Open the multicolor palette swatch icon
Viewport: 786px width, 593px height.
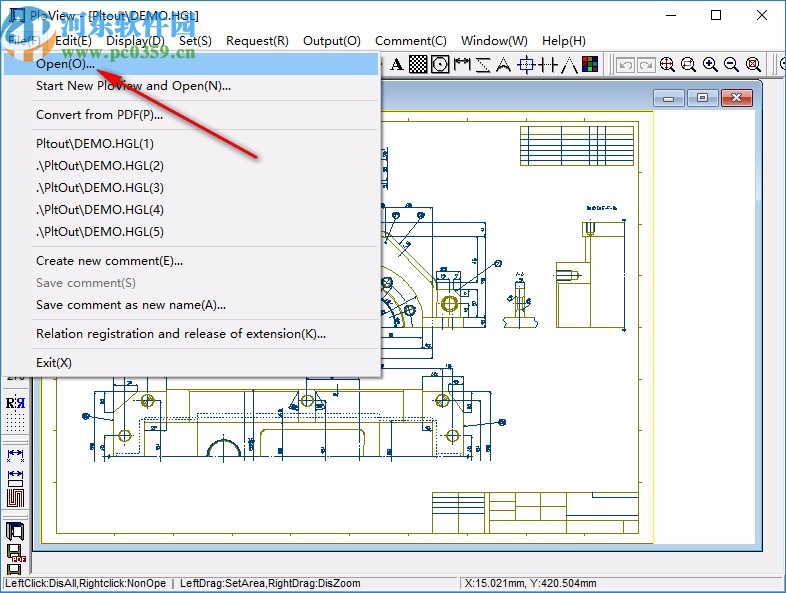590,65
